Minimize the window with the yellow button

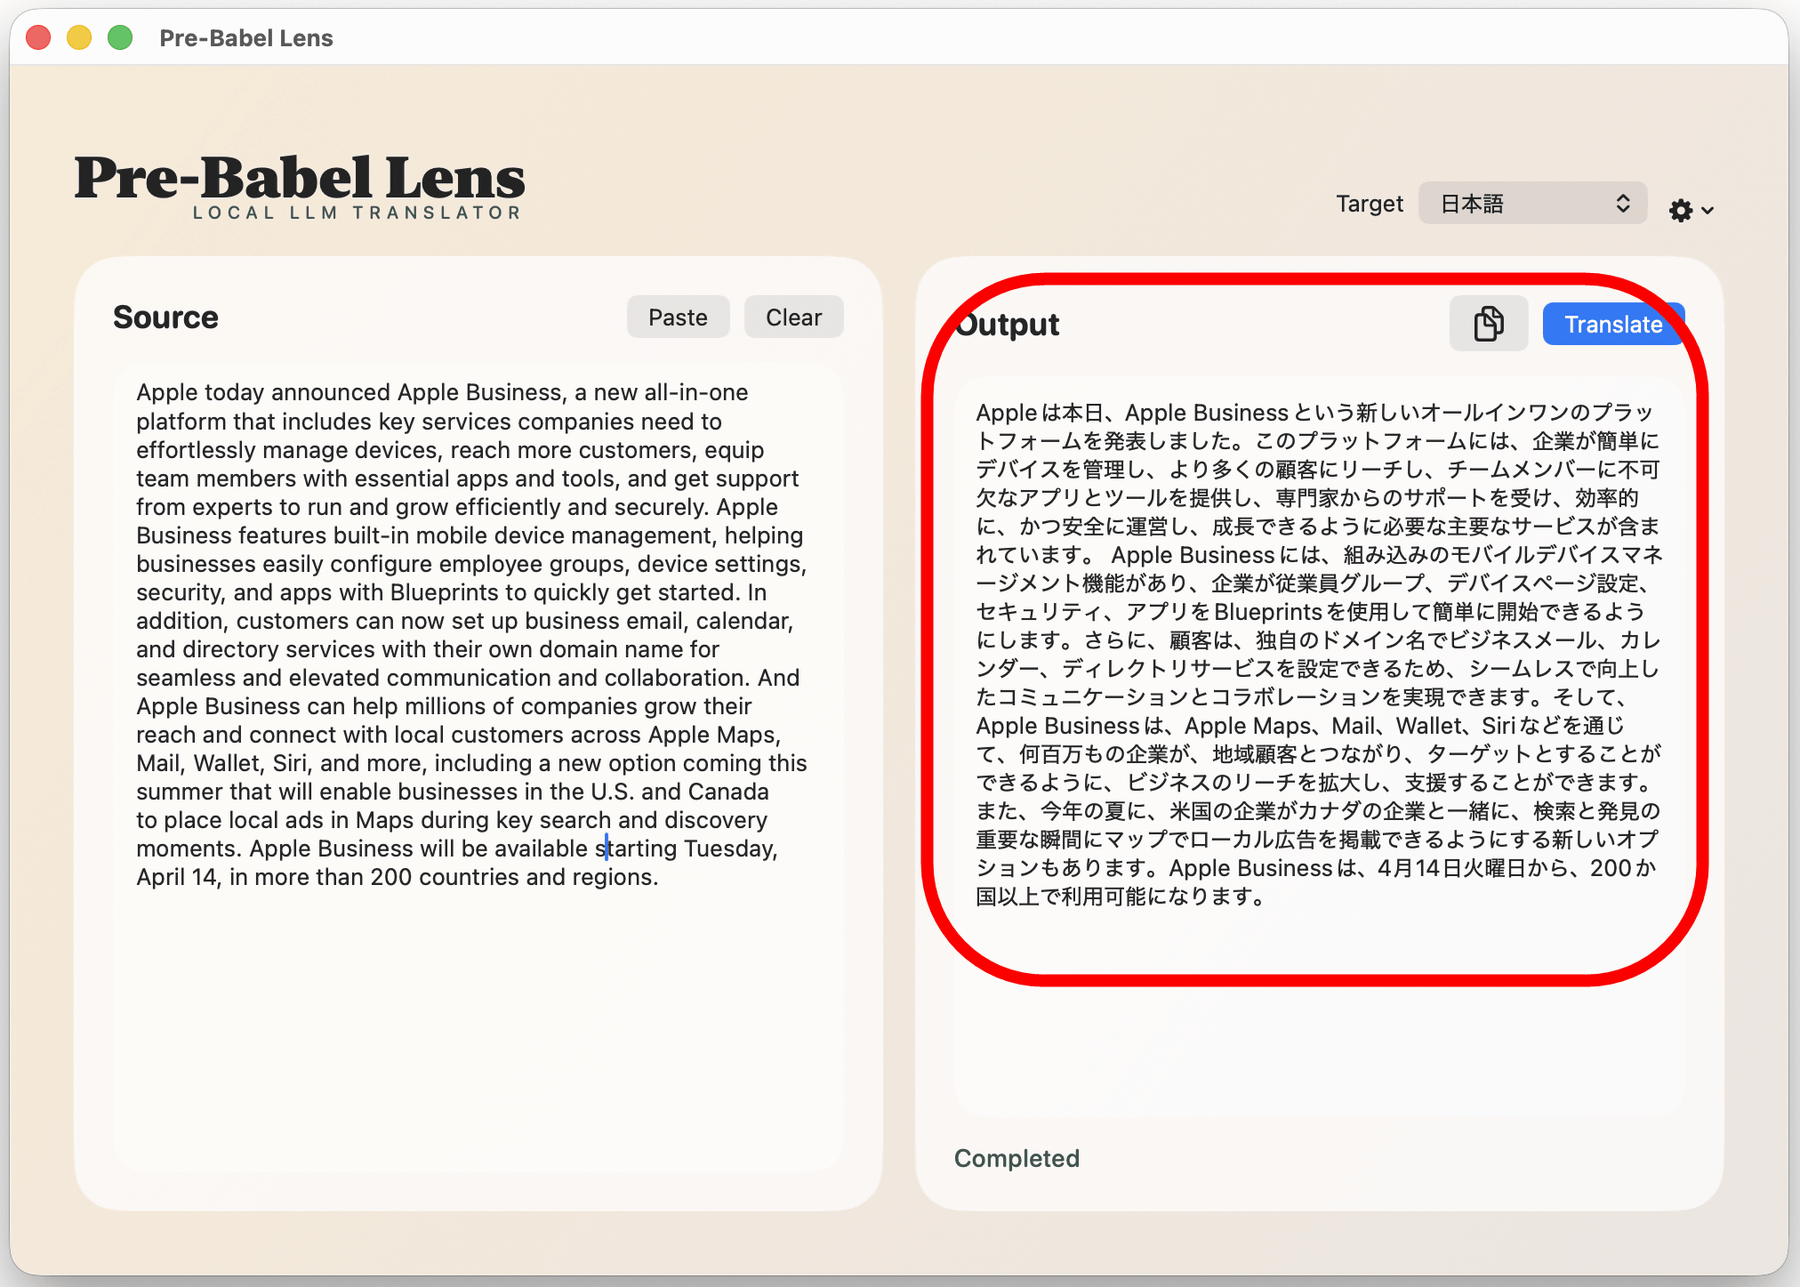click(x=79, y=38)
